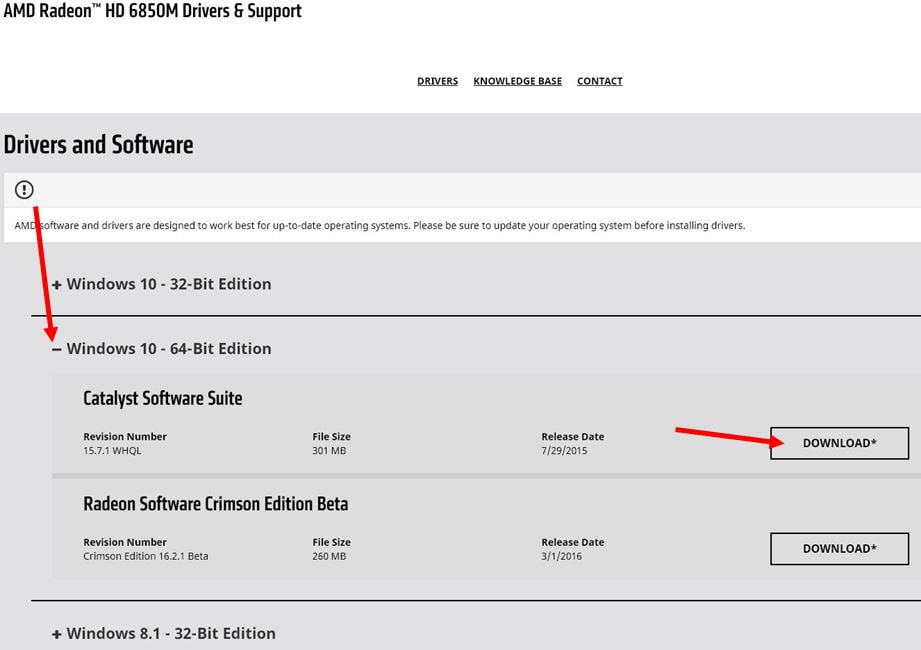Select the Crimson Edition 16.2.1 Beta revision text

[x=146, y=557]
